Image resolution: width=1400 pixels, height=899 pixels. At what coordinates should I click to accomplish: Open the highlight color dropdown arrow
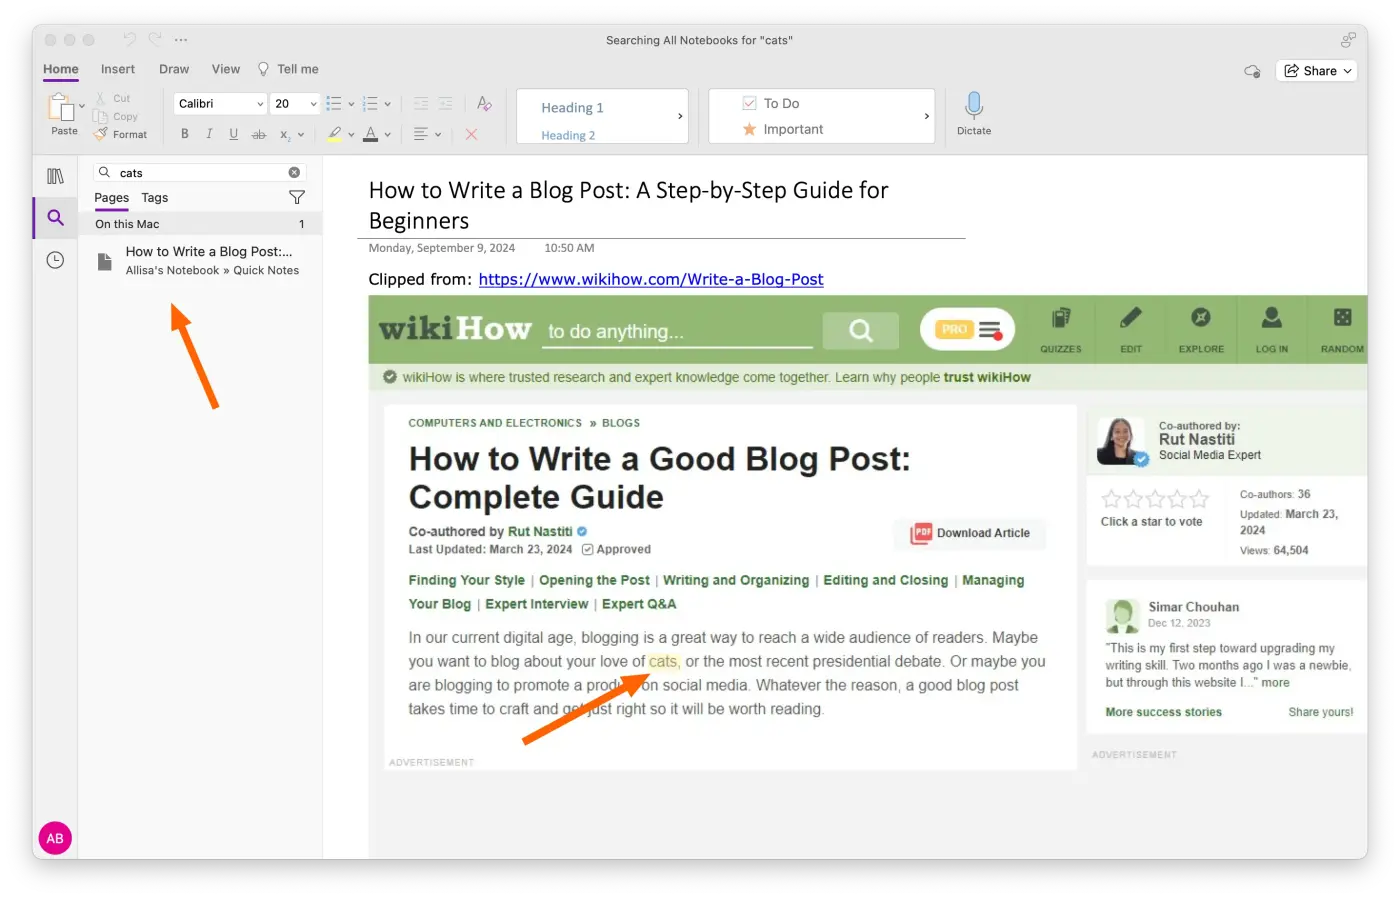[x=351, y=134]
